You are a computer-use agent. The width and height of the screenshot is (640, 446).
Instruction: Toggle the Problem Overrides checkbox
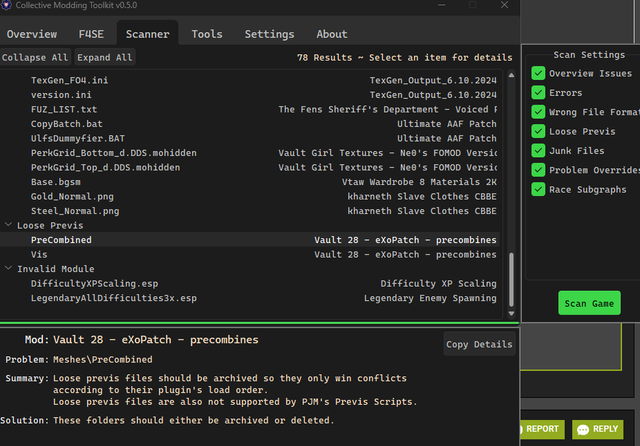pyautogui.click(x=538, y=170)
